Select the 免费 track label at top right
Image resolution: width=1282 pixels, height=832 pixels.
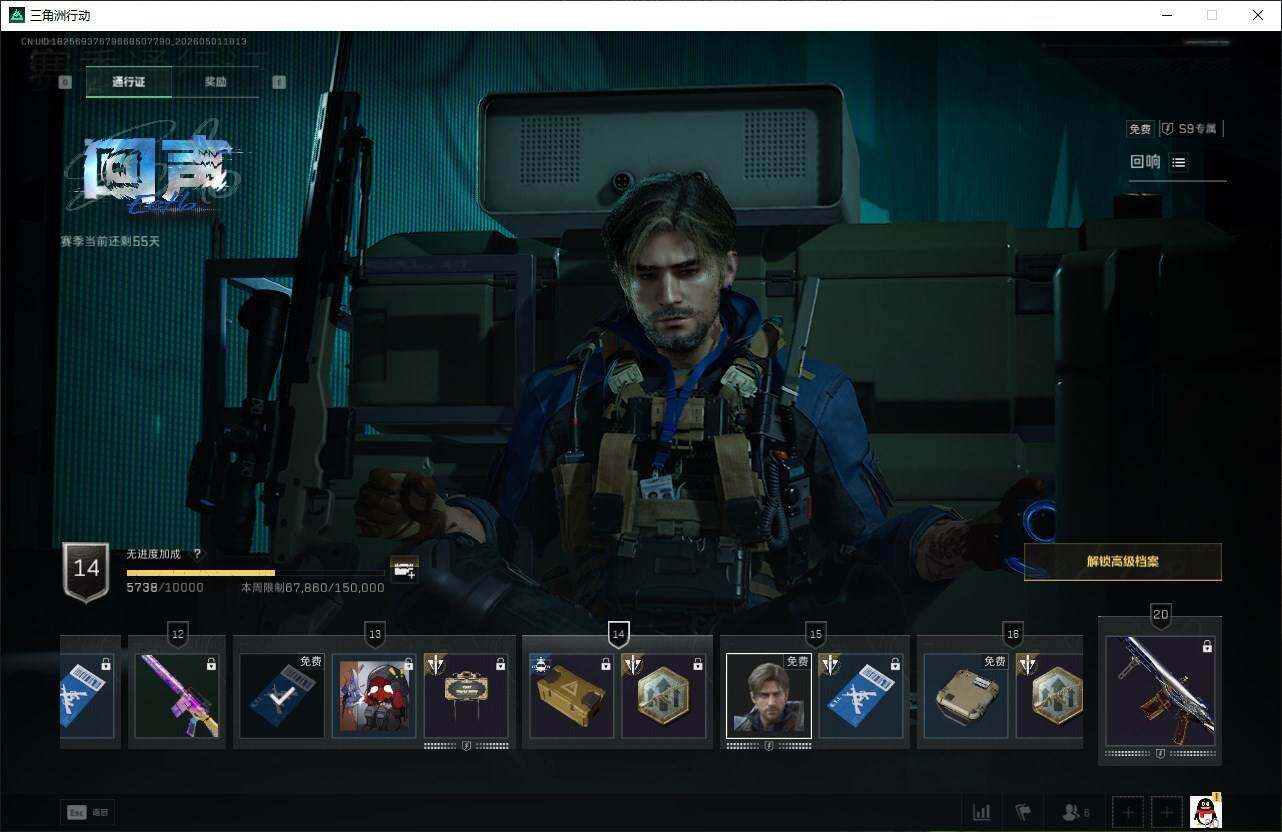(1140, 129)
